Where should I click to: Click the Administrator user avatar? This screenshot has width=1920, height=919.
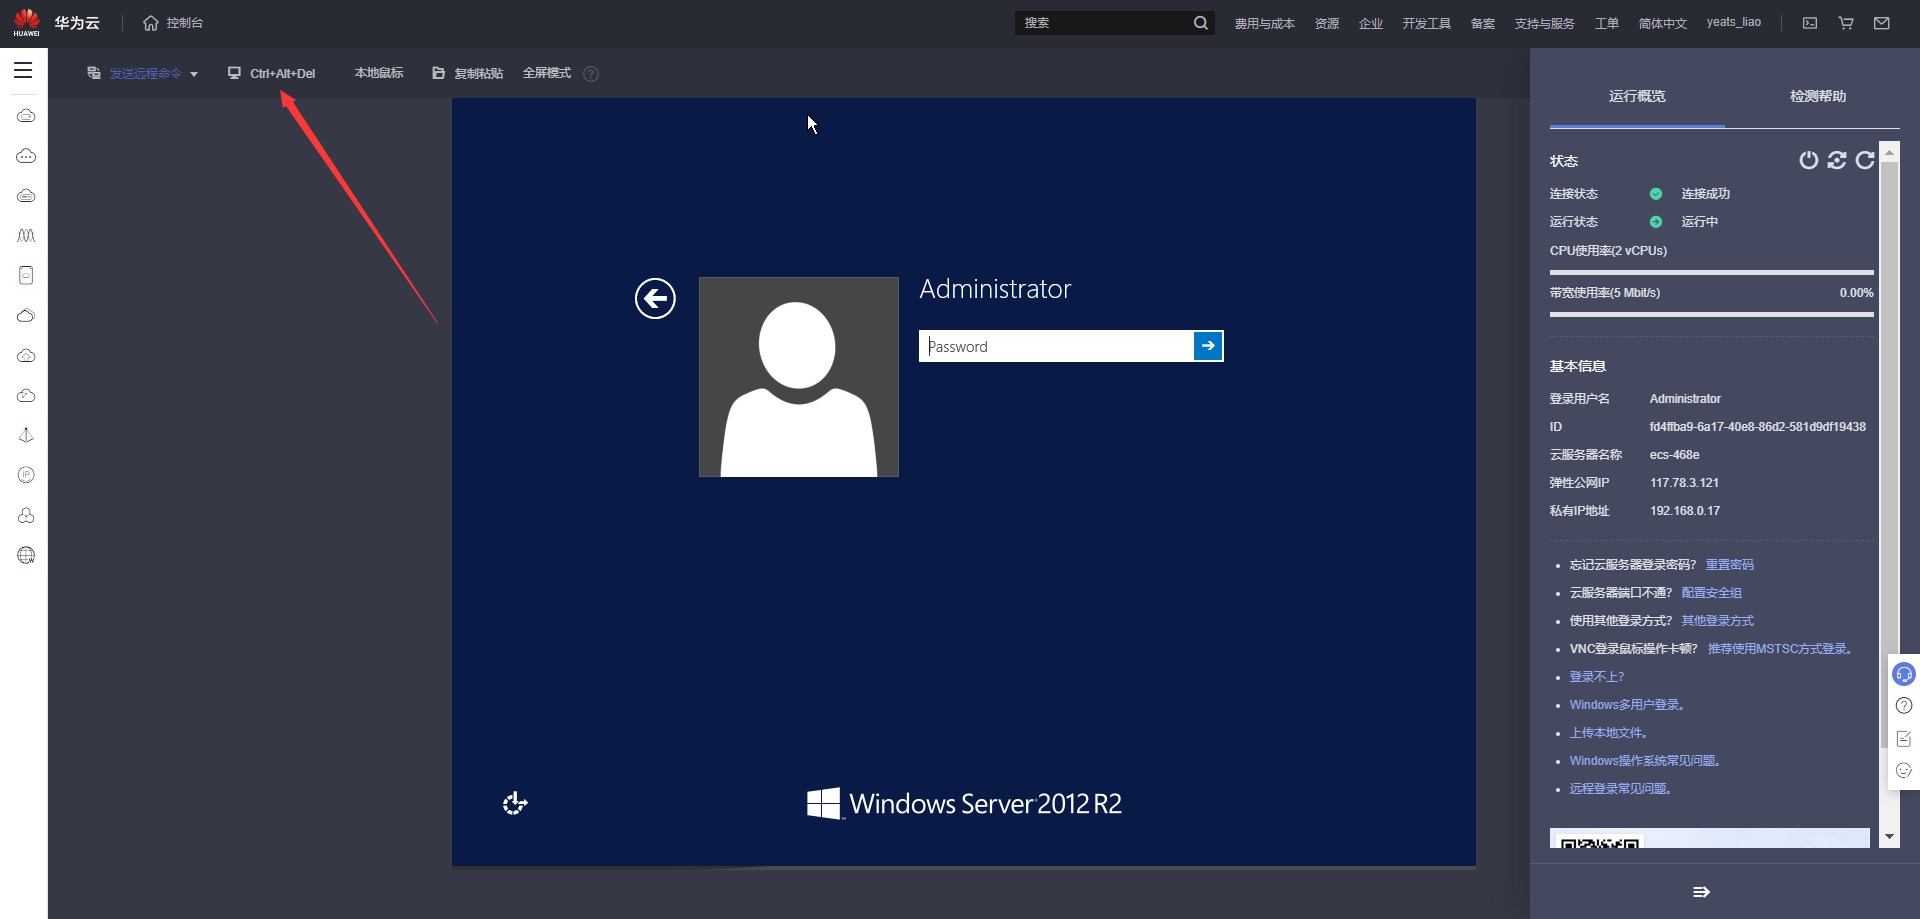pyautogui.click(x=798, y=377)
